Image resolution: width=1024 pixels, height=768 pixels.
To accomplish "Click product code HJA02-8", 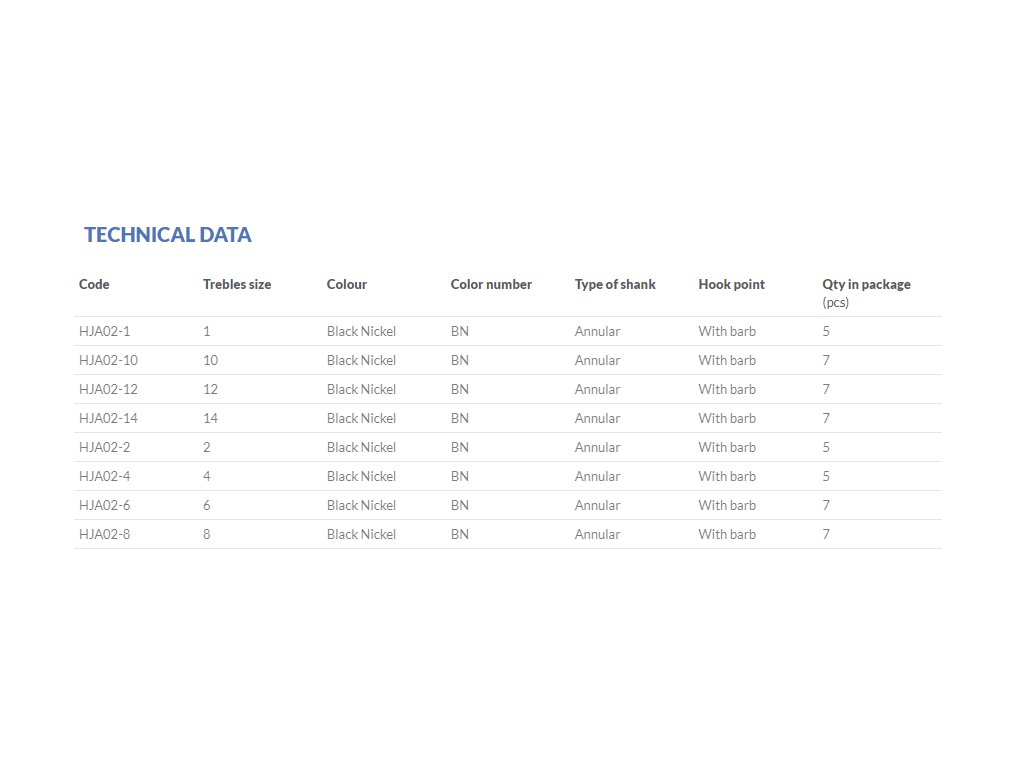I will click(105, 534).
